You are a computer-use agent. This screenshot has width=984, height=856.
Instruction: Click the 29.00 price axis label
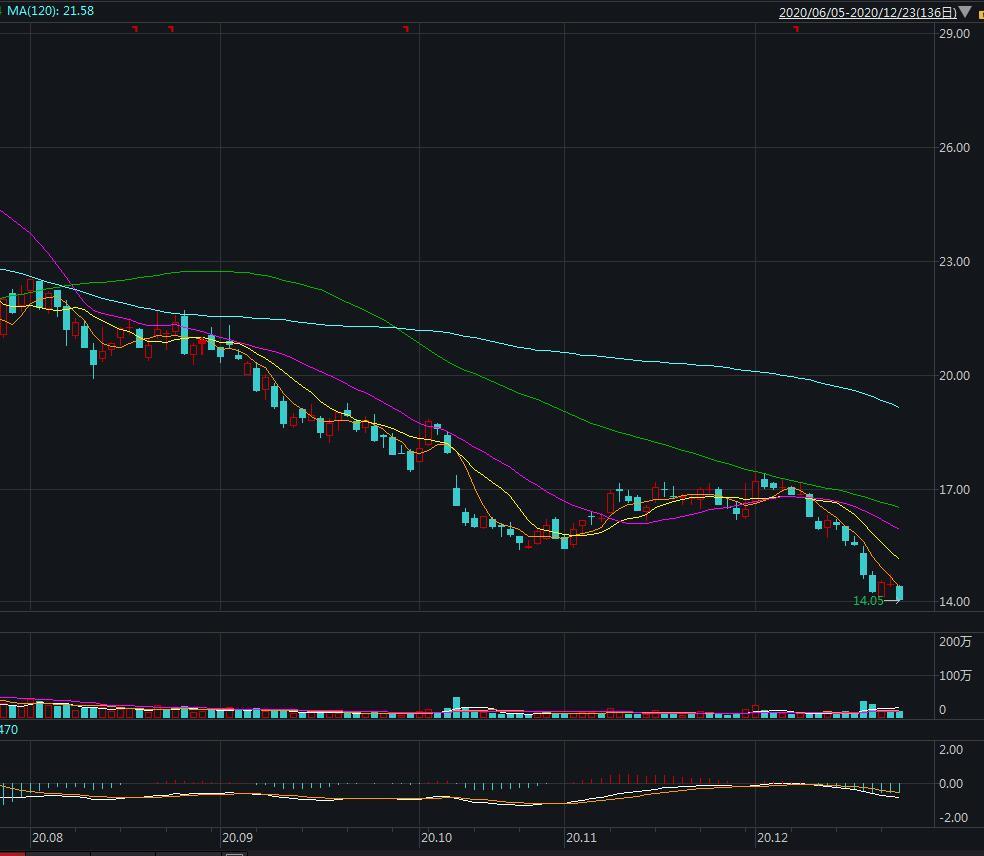click(x=954, y=34)
